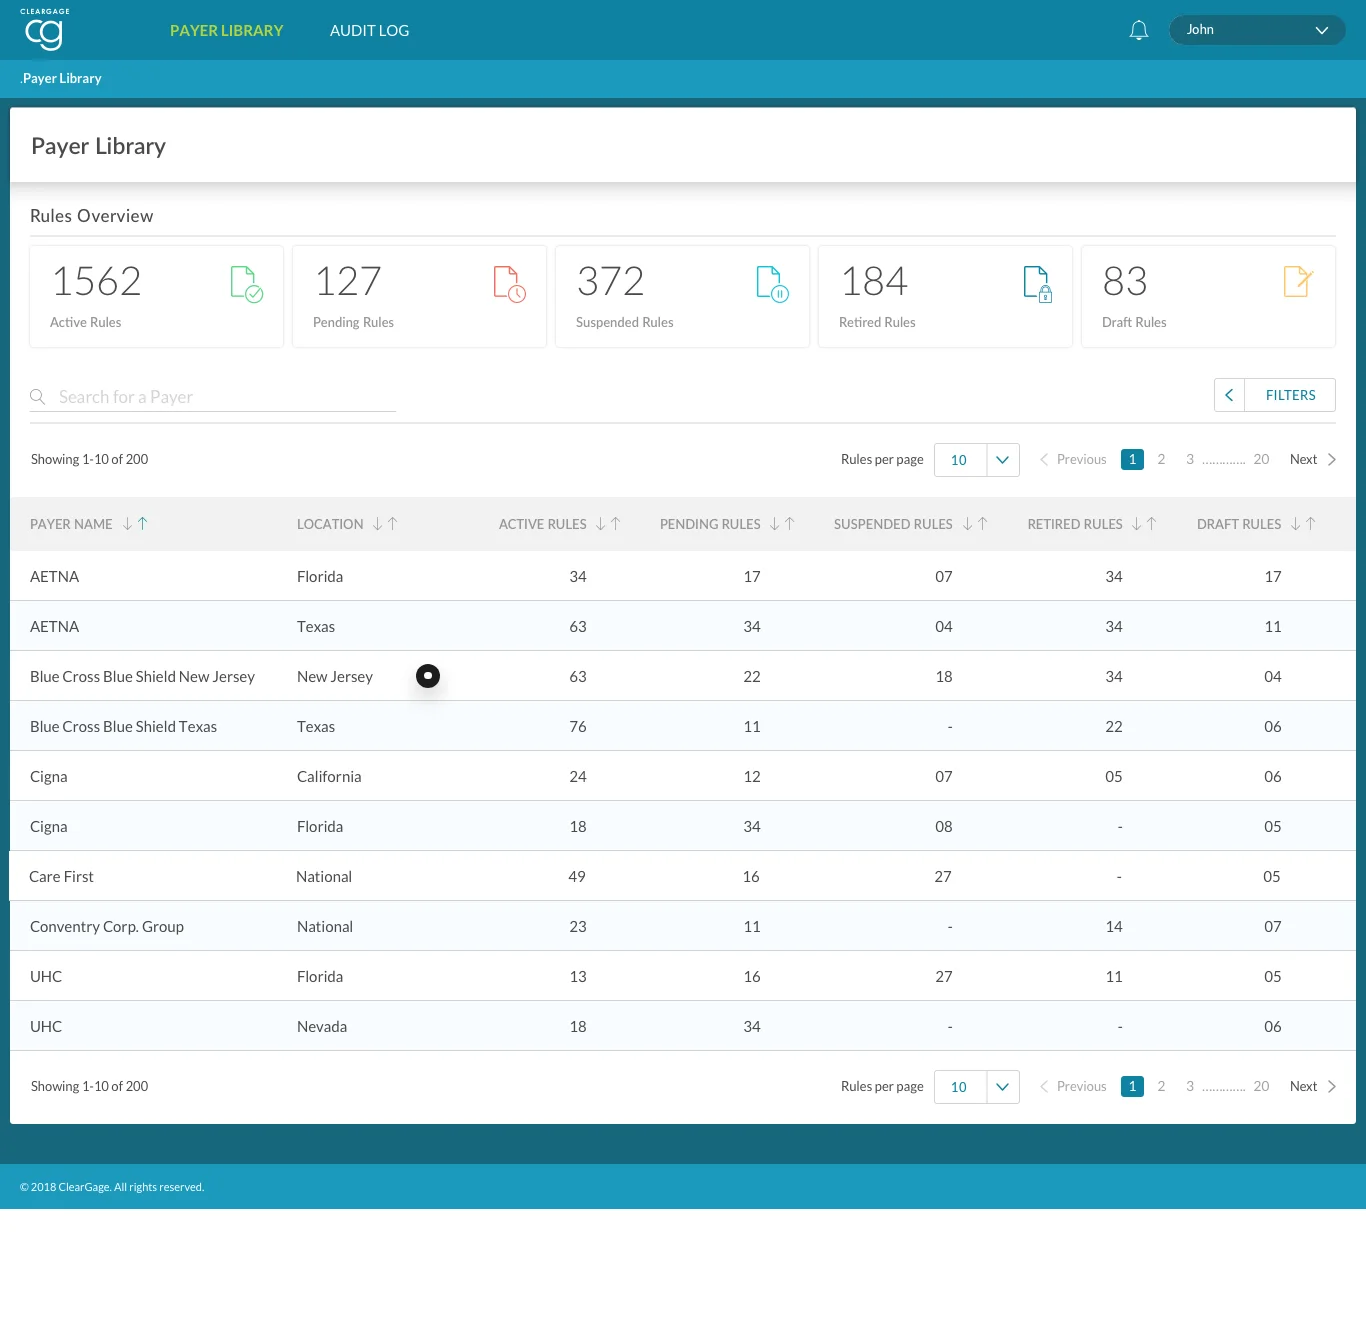Viewport: 1366px width, 1321px height.
Task: Click Previous in the pagination above the table
Action: tap(1073, 460)
